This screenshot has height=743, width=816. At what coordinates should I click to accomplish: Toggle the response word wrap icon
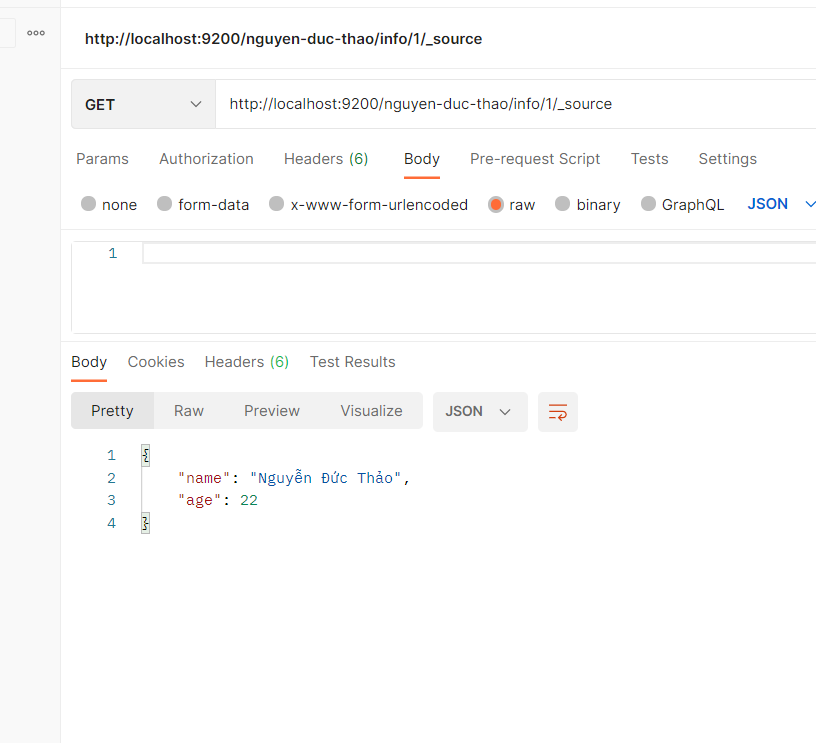pos(558,412)
